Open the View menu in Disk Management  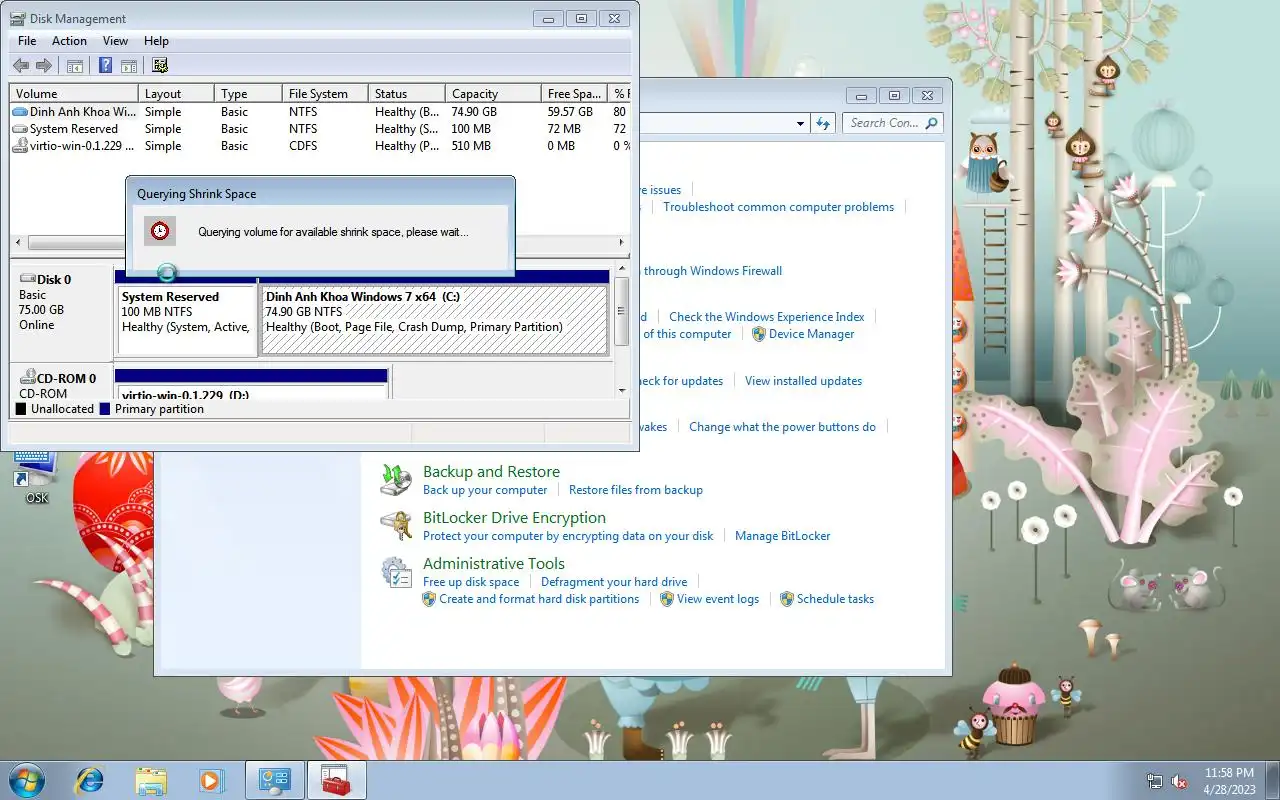[115, 41]
